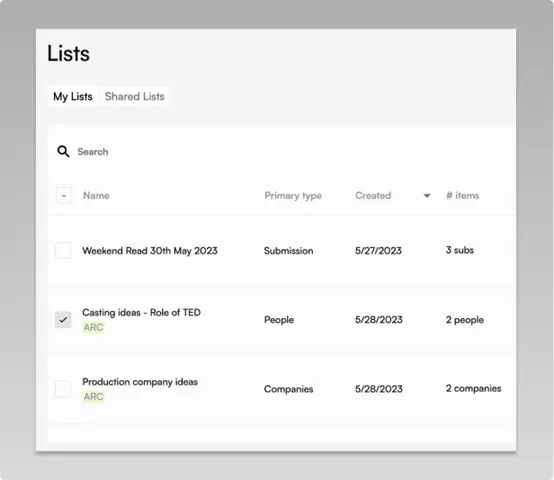Click the Created sort arrow
554x480 pixels.
(x=427, y=196)
